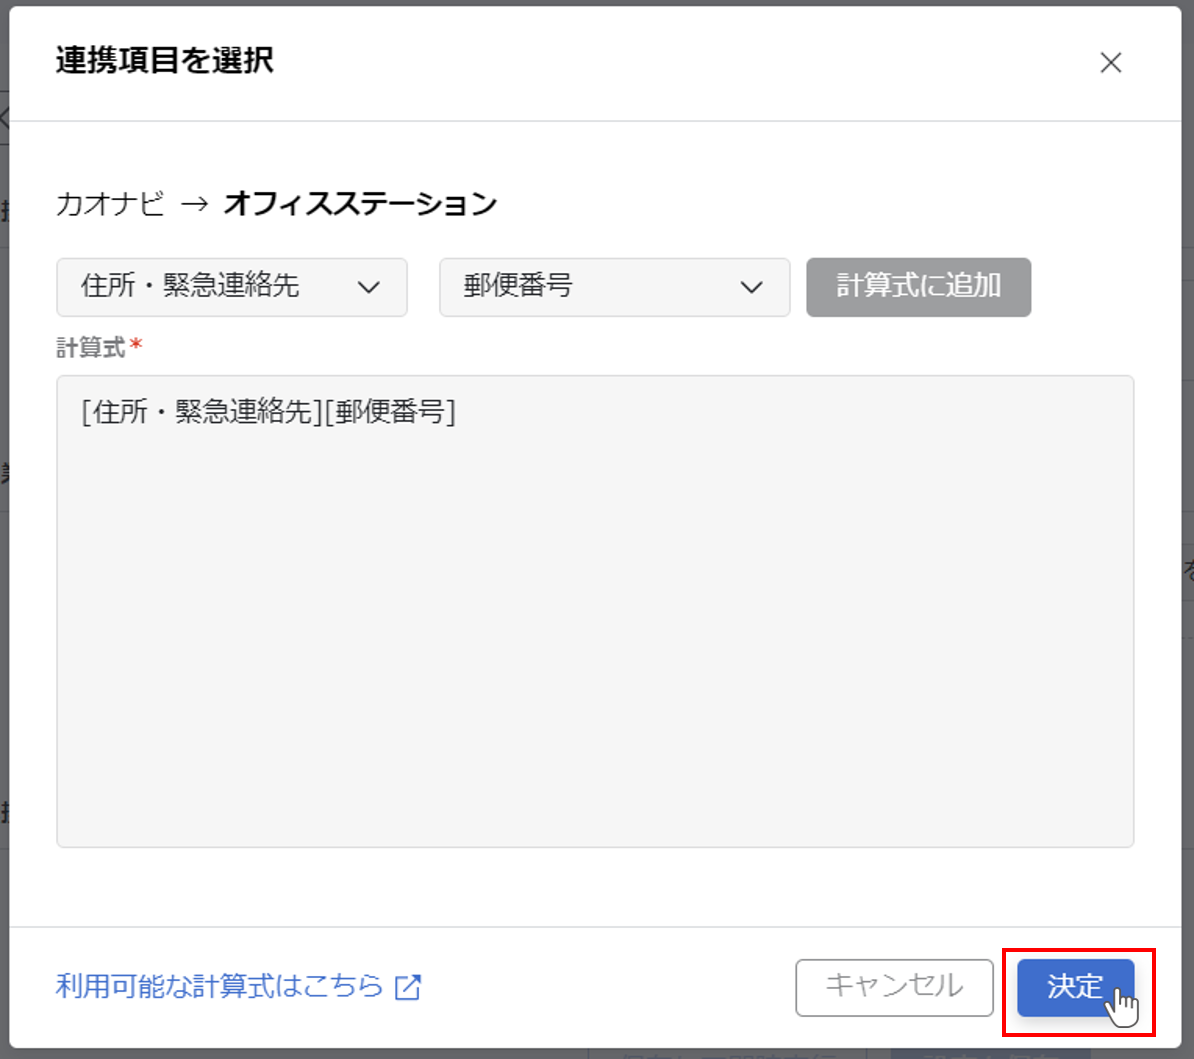
Task: Open the 郵便番号 dropdown
Action: point(598,287)
